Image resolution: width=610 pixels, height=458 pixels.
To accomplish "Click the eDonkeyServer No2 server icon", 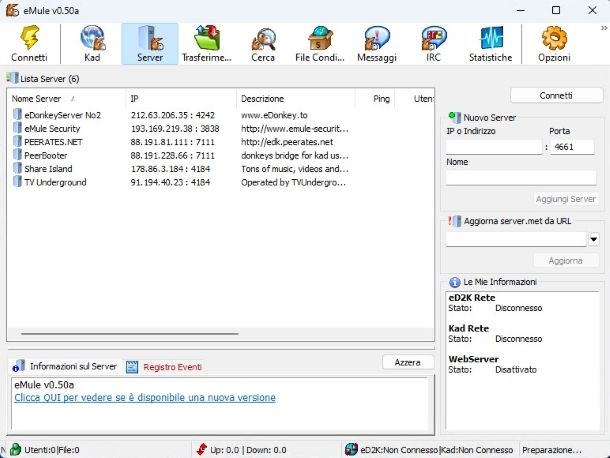I will coord(18,114).
